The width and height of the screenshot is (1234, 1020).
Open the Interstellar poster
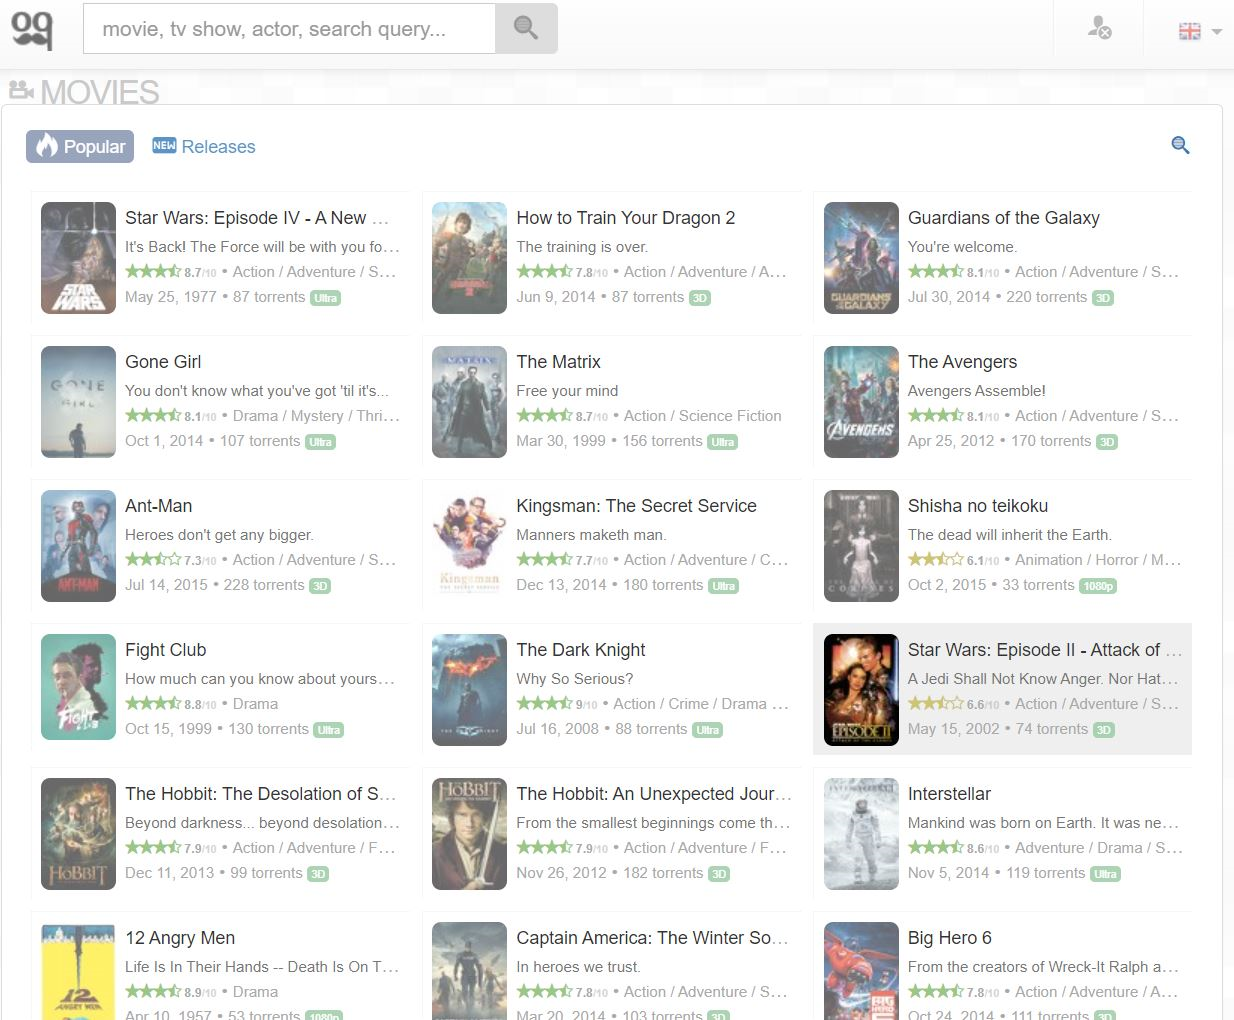(861, 834)
